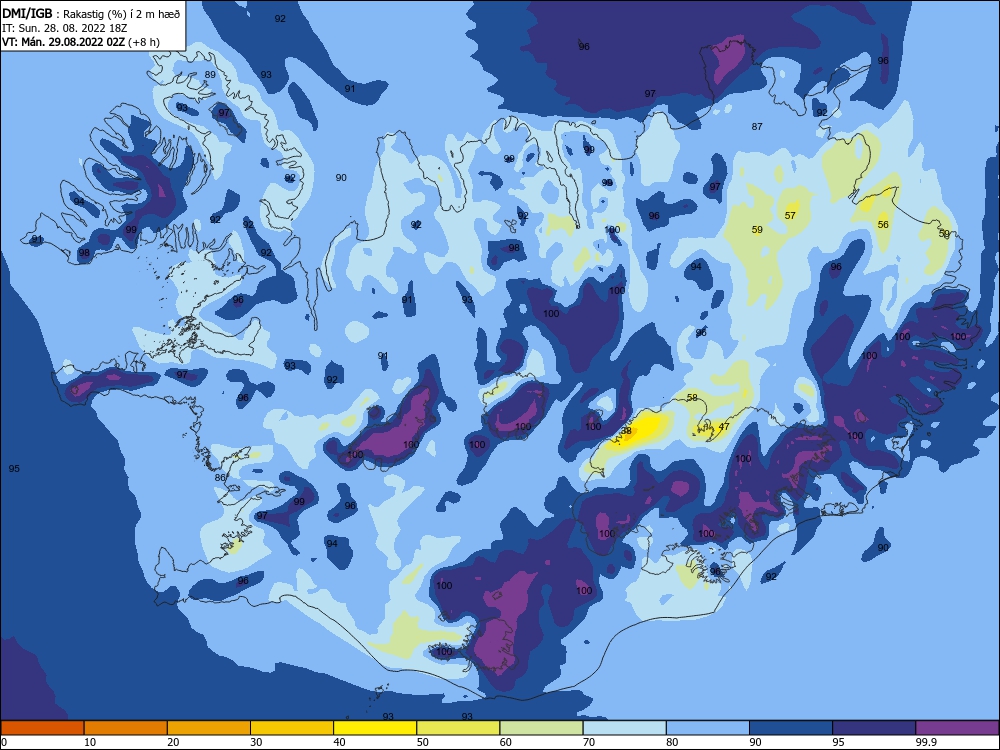Choose the gold 30–40 legend swatch
The image size is (1000, 750).
click(x=292, y=728)
